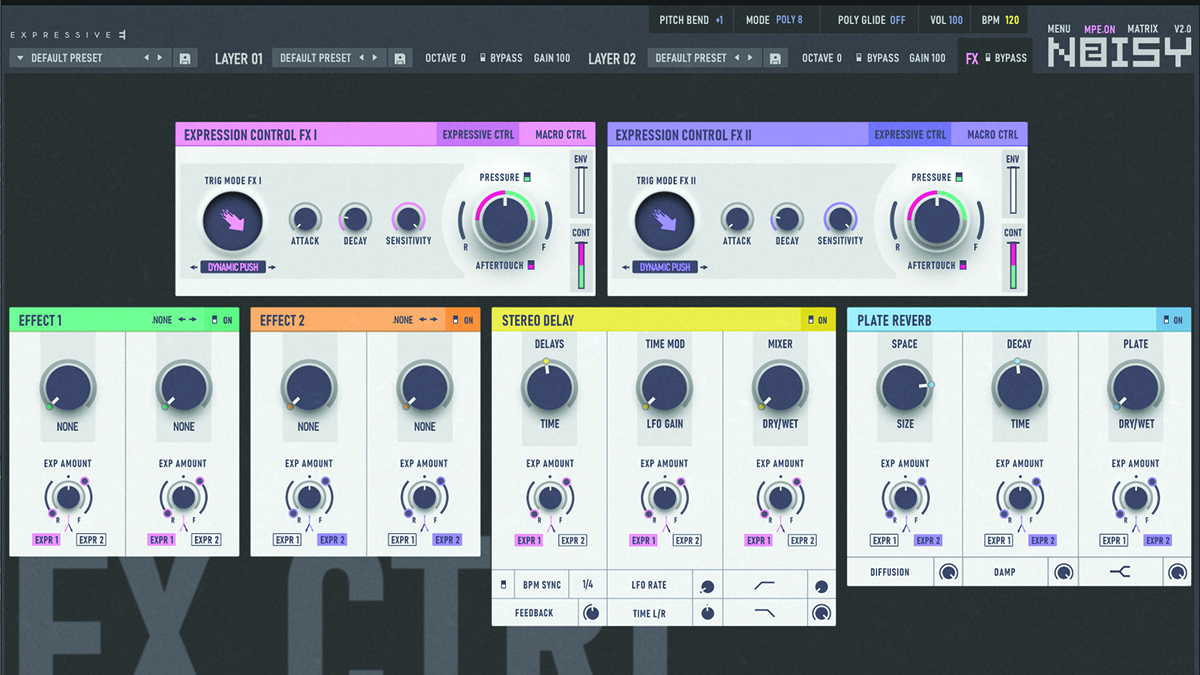This screenshot has width=1200, height=675.
Task: Open the MATRIX view
Action: [x=1143, y=29]
